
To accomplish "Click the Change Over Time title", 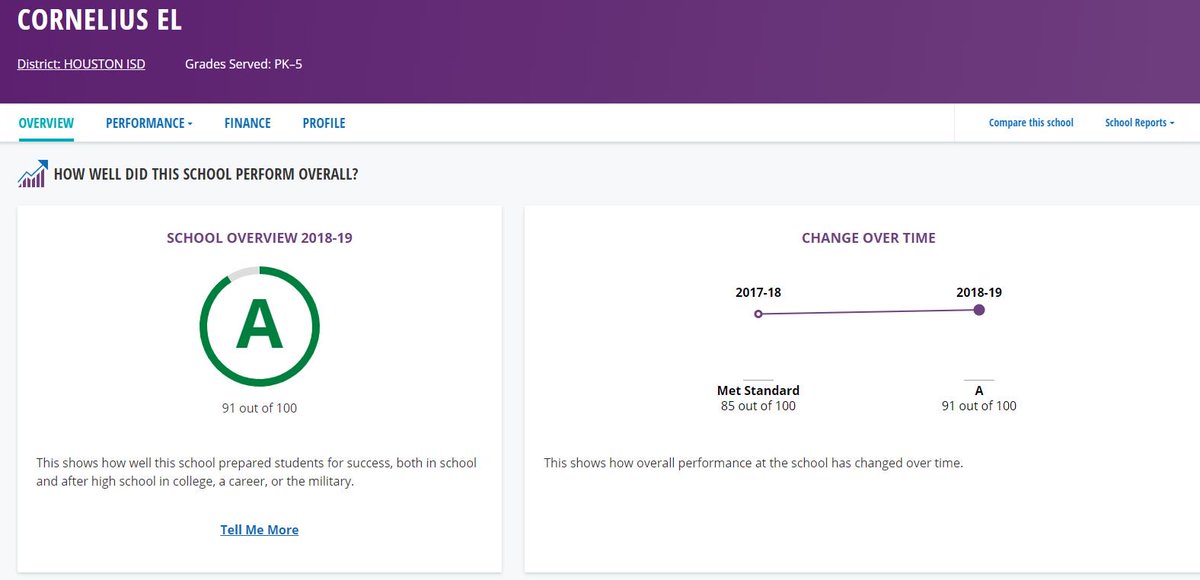I will (869, 238).
